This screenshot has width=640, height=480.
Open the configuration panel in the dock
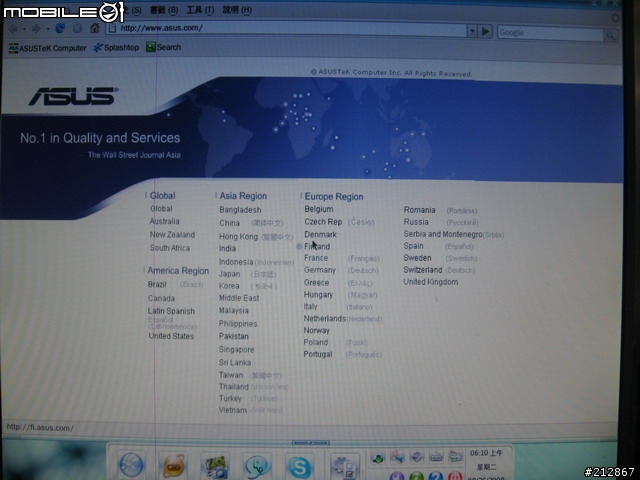pos(344,467)
